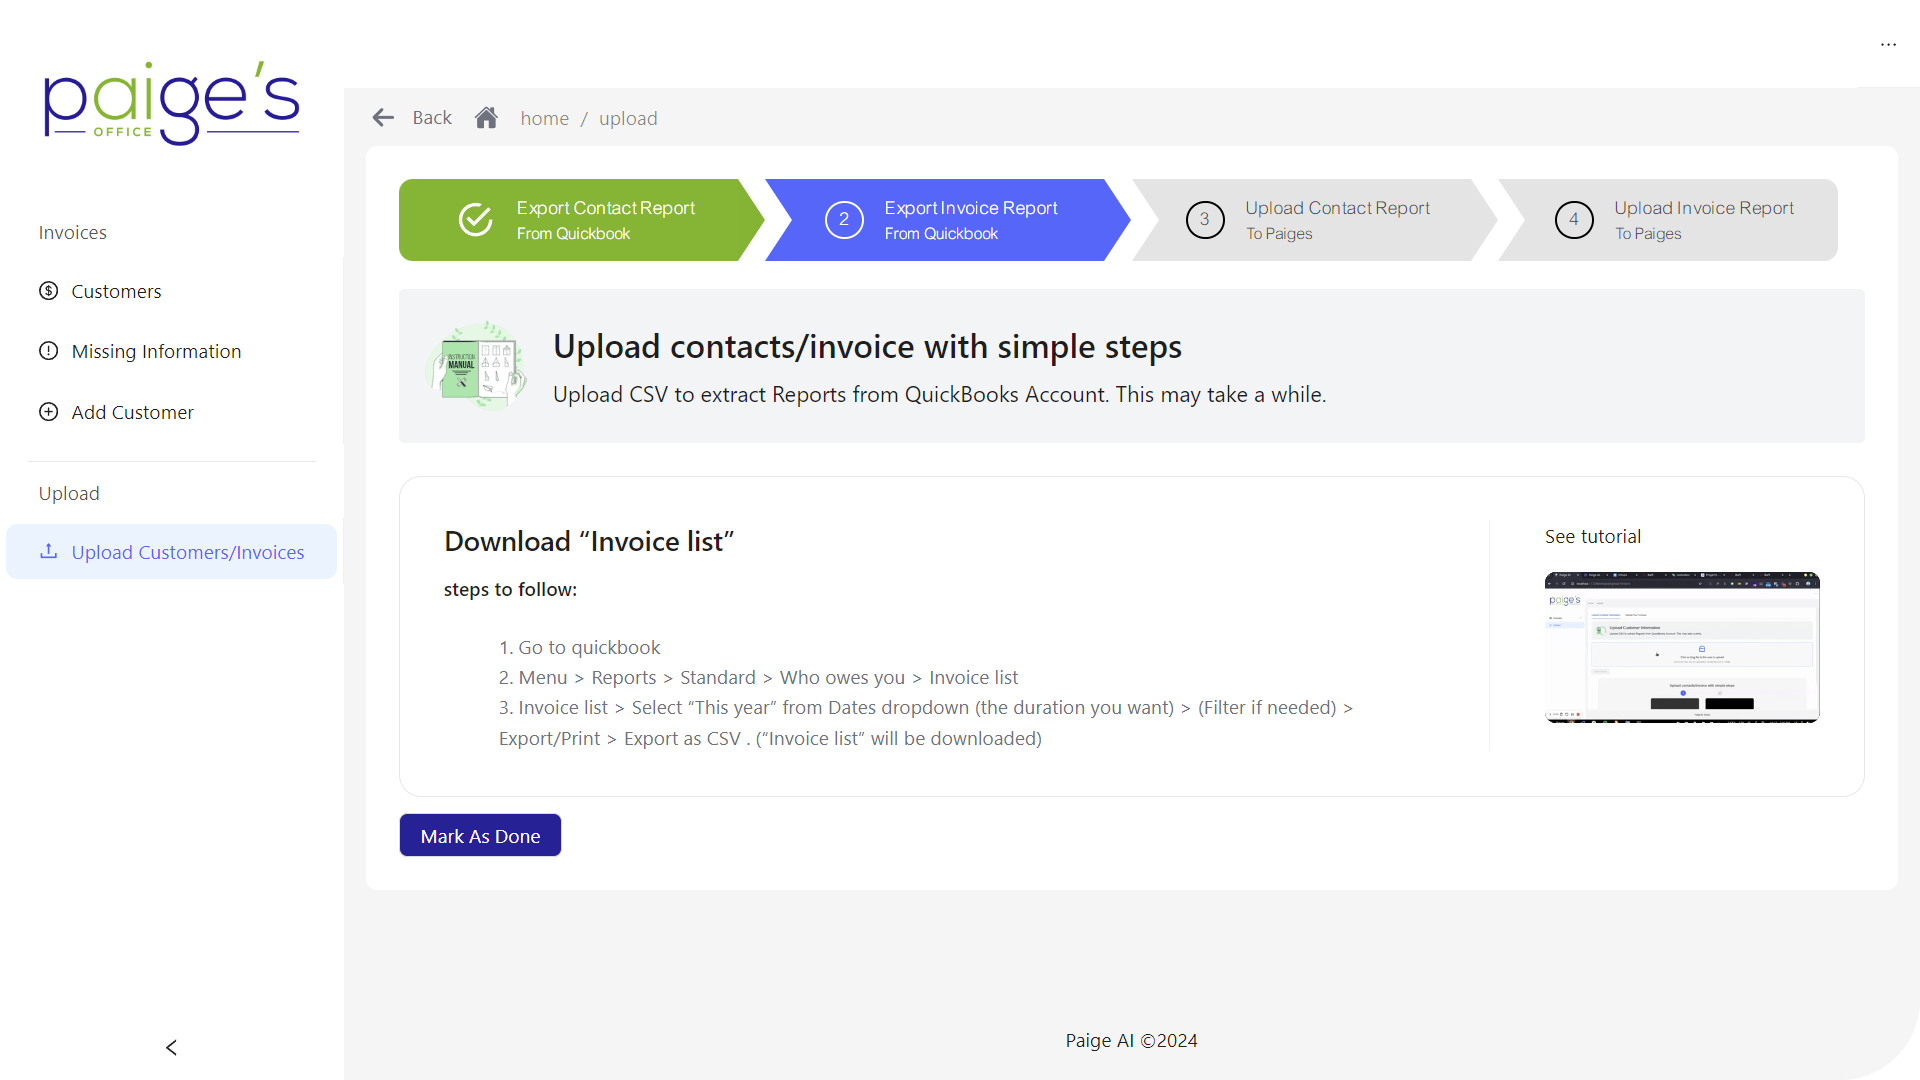Click the Add Customer plus icon
1920x1080 pixels.
(x=48, y=412)
